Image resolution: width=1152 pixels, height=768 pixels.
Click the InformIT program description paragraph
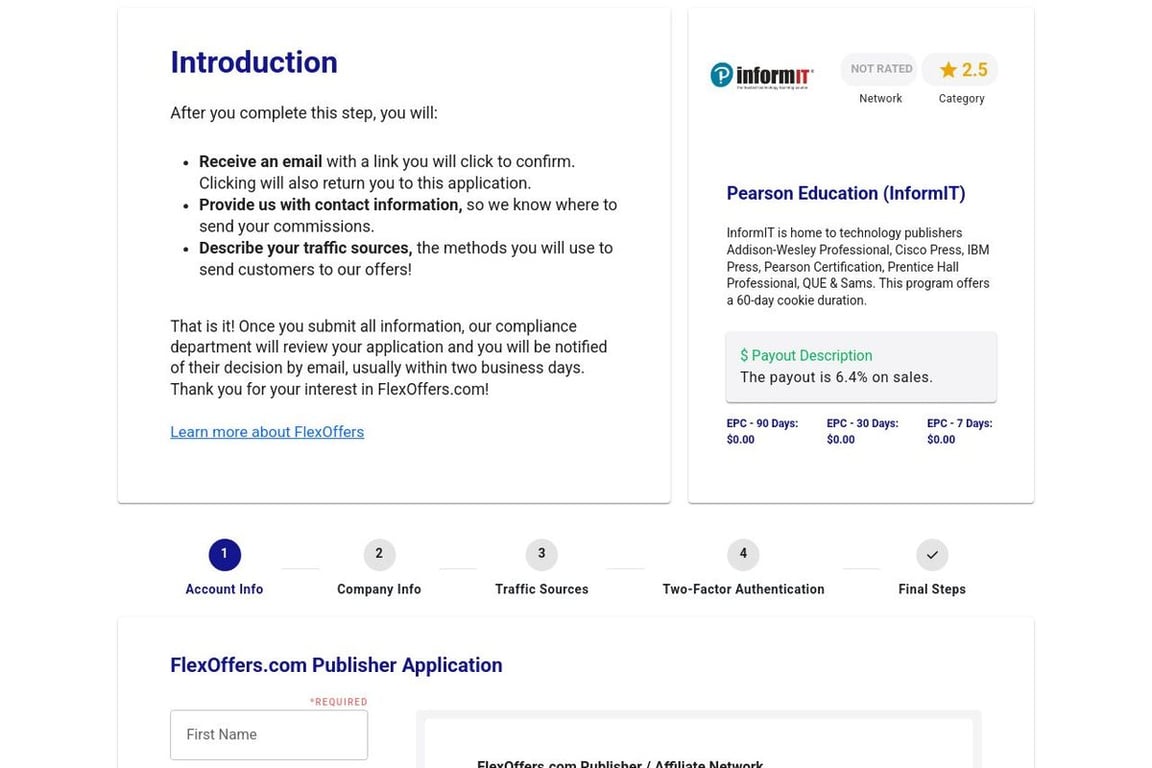858,266
